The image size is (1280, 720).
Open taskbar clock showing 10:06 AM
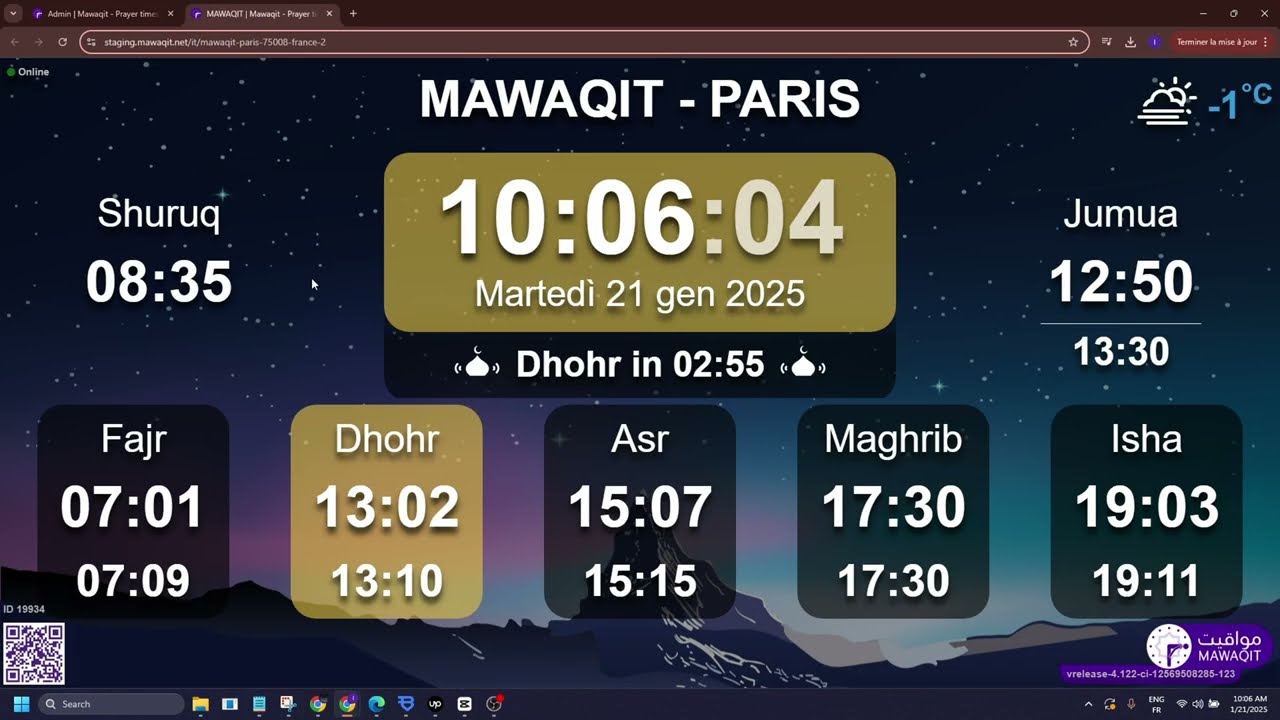1250,704
